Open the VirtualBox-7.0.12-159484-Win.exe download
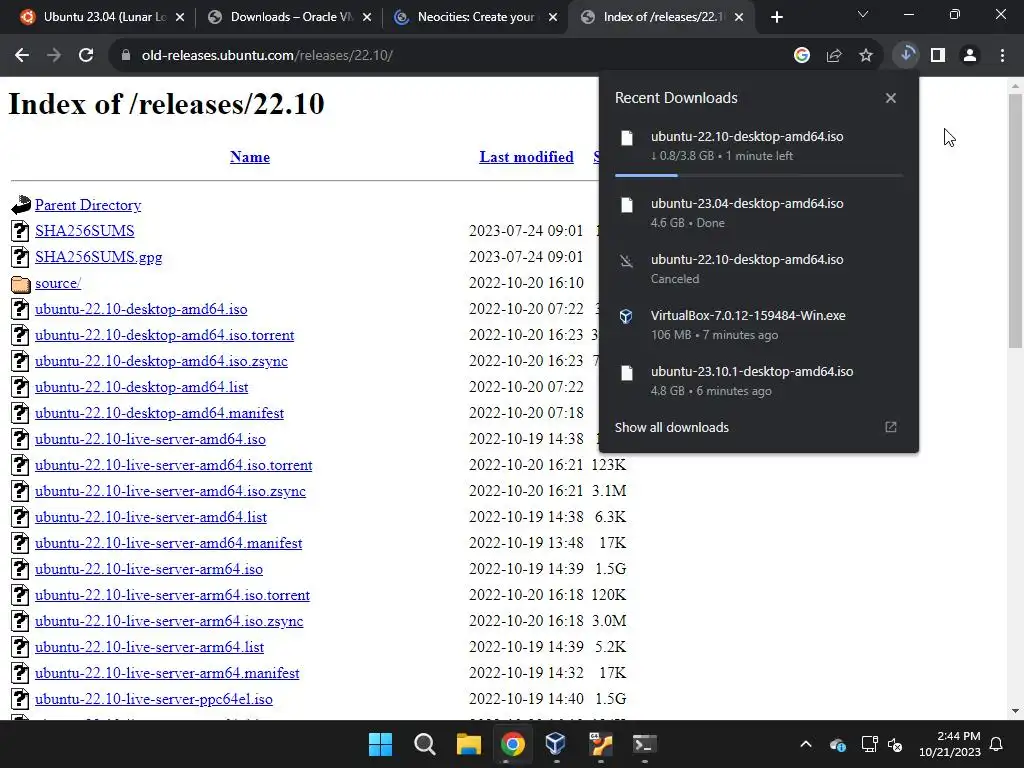The height and width of the screenshot is (768, 1024). 758,325
